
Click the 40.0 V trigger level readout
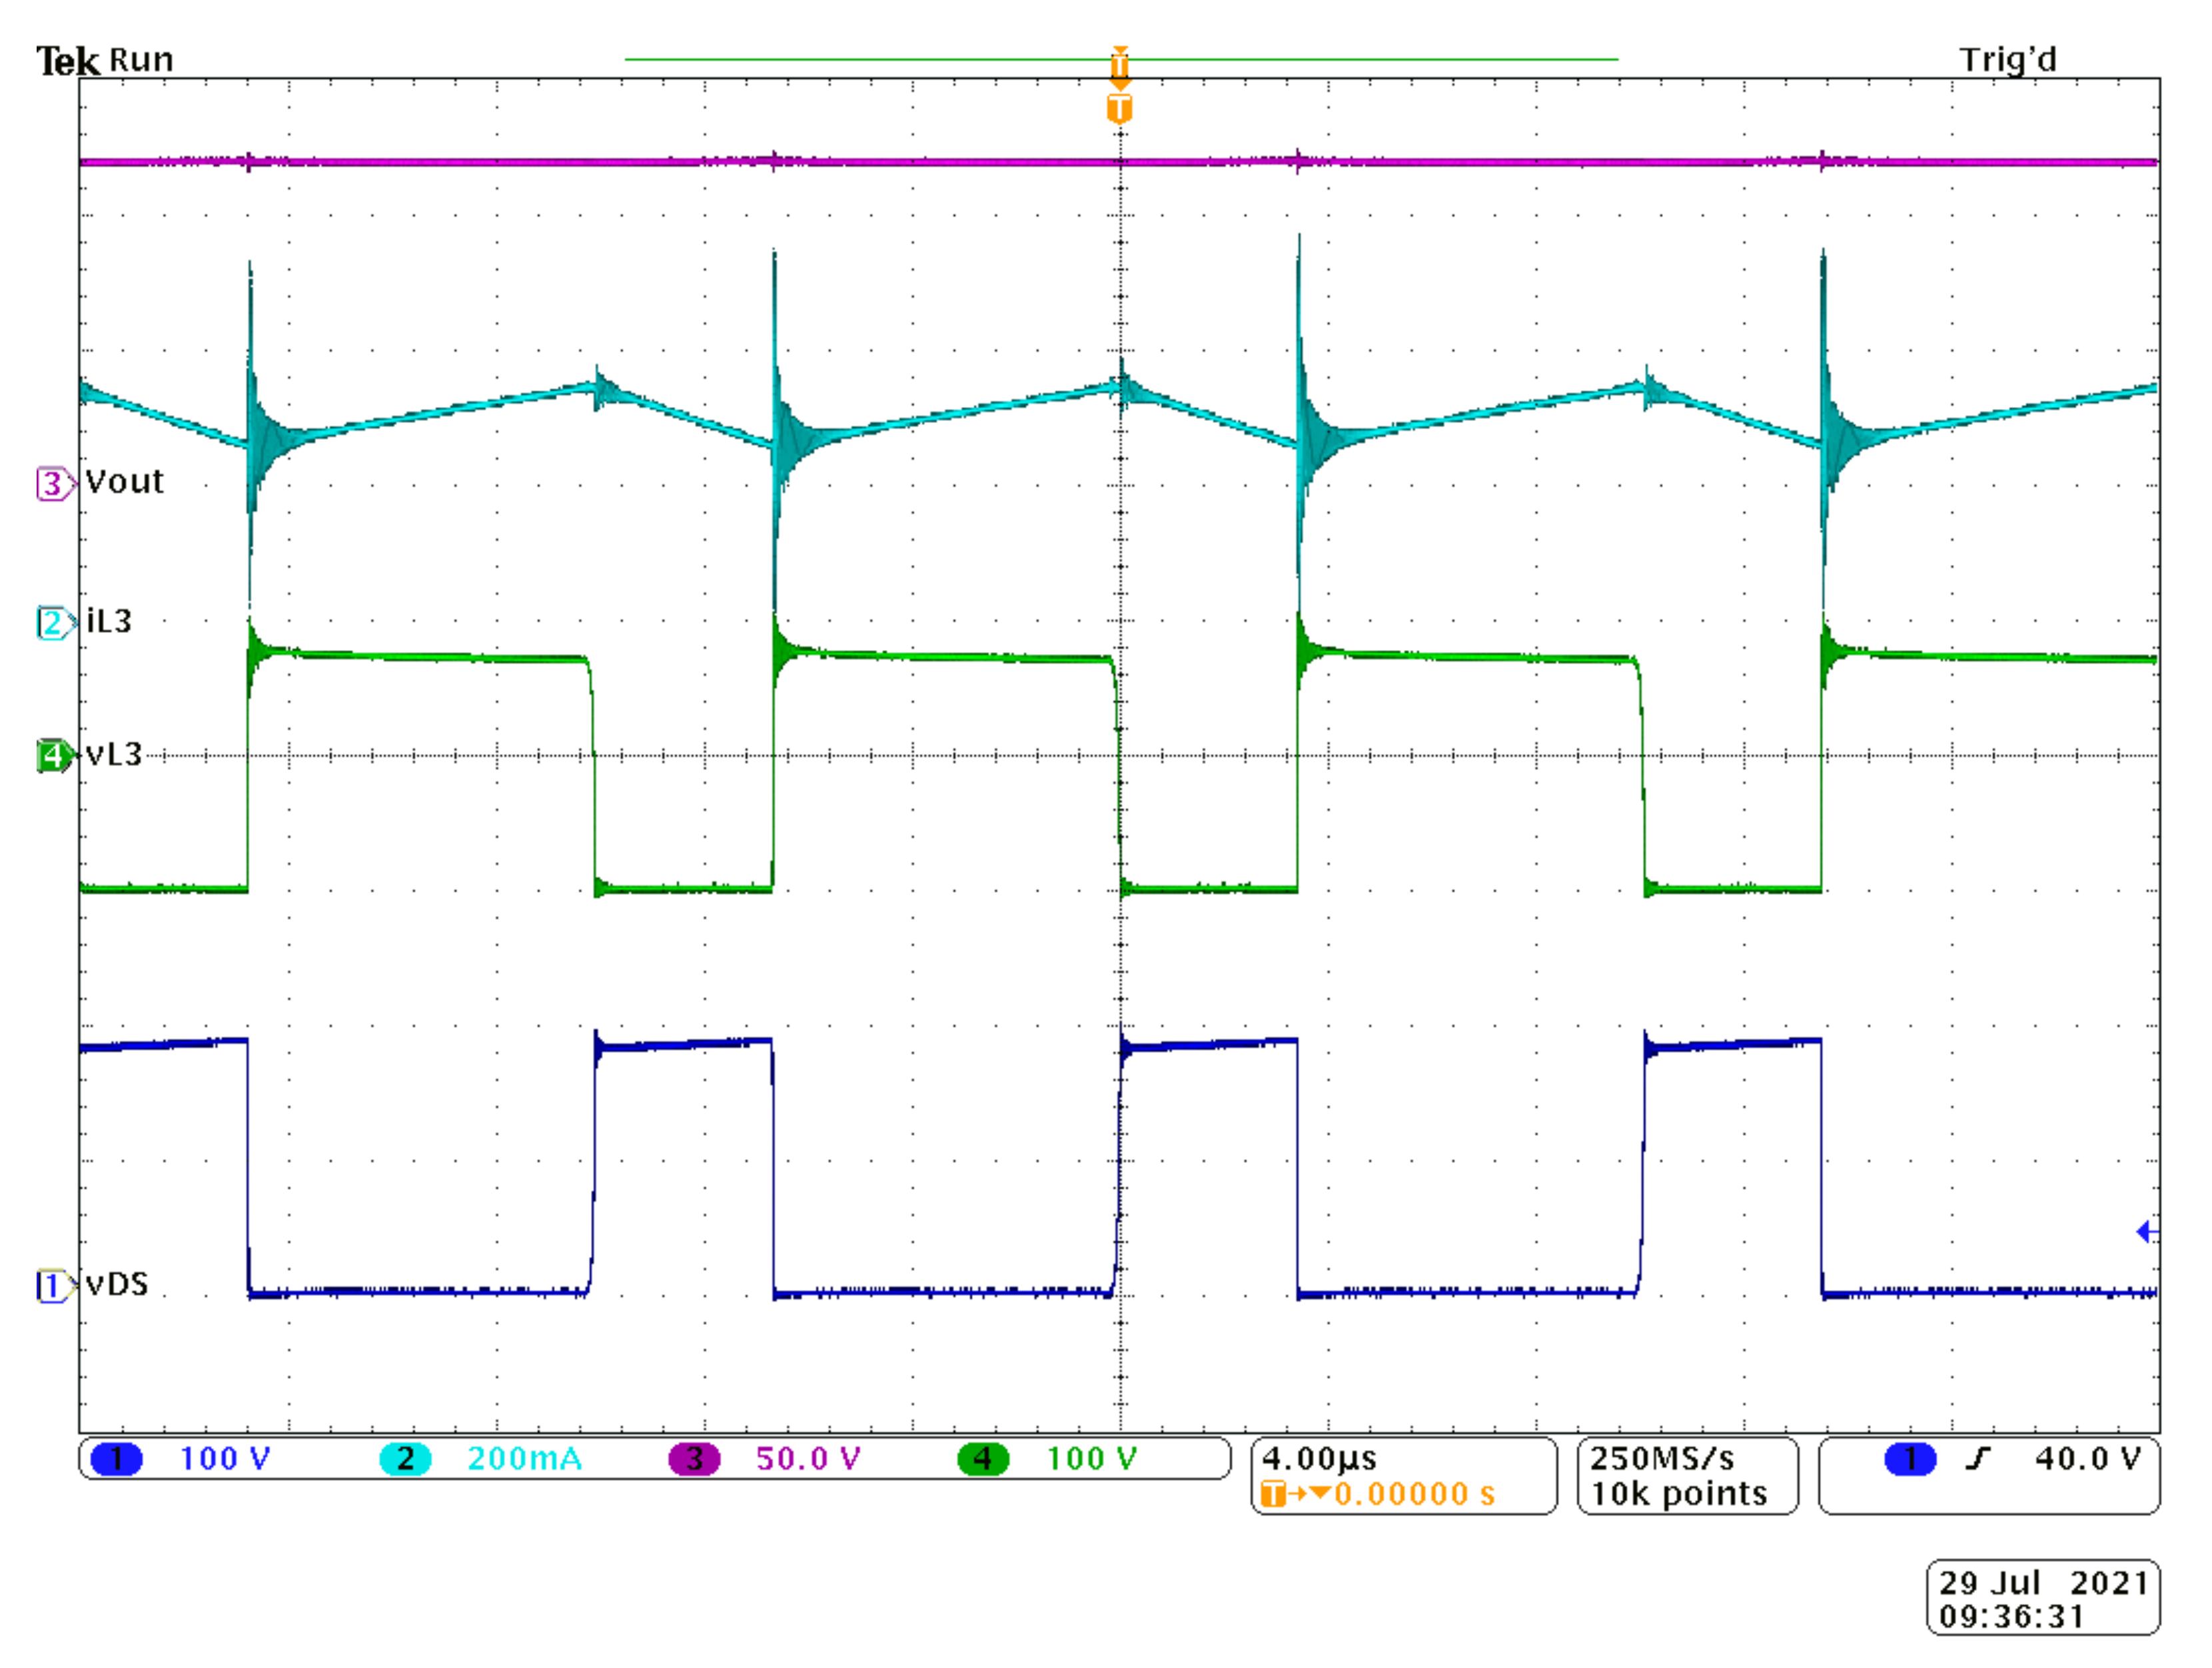pyautogui.click(x=2087, y=1459)
